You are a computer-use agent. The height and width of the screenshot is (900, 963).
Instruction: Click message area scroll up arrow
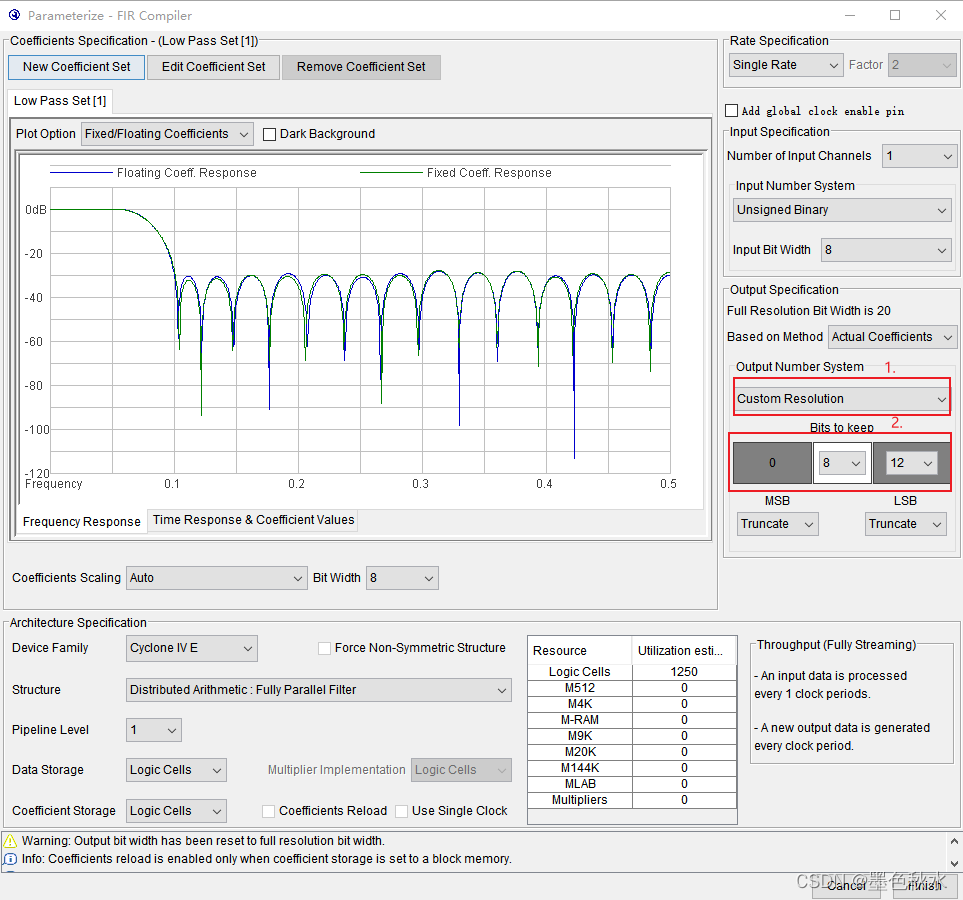click(x=954, y=841)
